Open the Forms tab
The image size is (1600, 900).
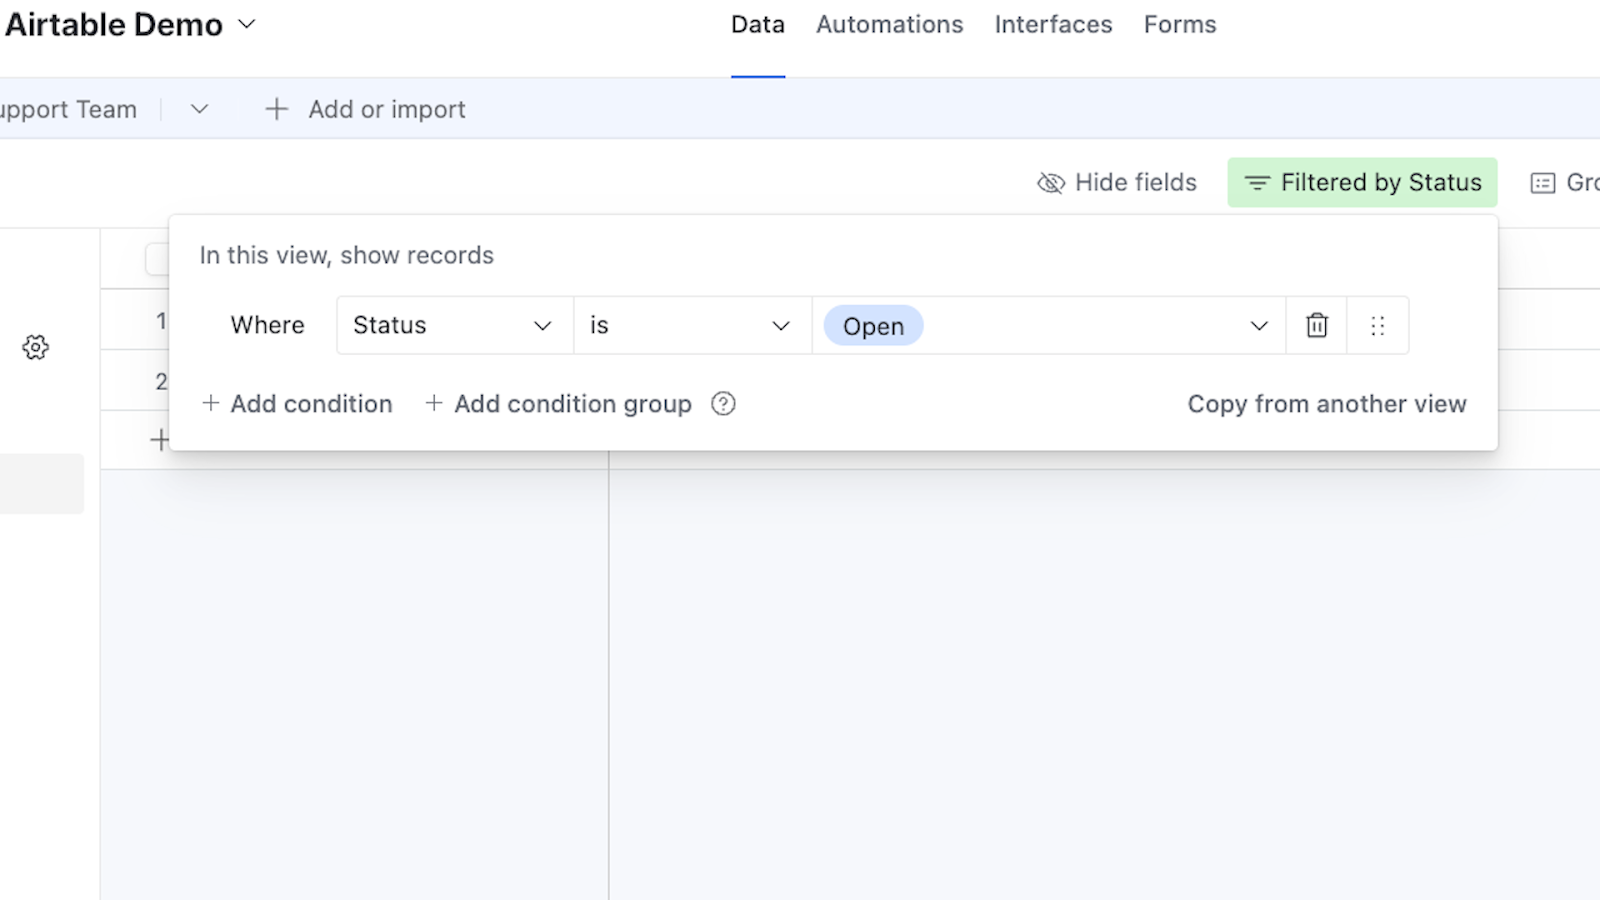(x=1180, y=24)
